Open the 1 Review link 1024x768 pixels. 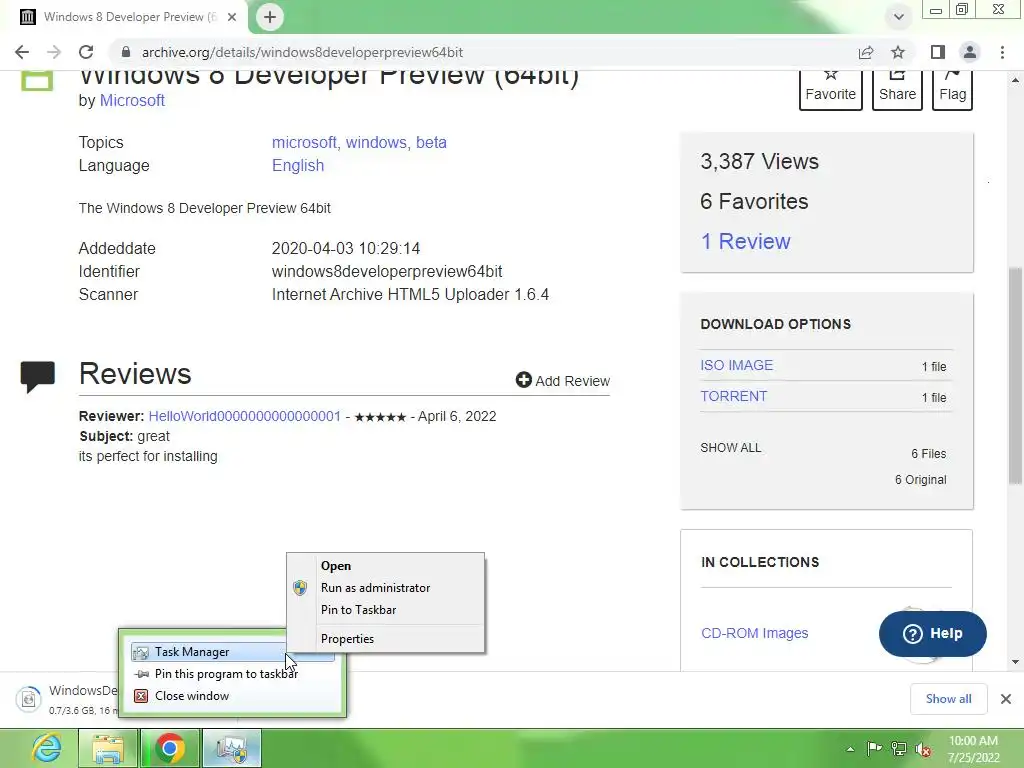[745, 242]
